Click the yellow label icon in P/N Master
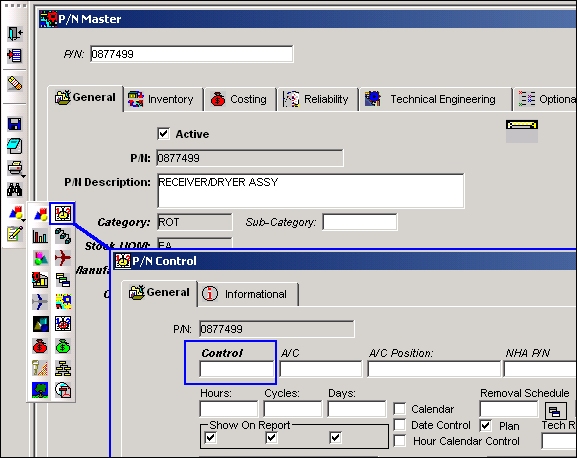 [522, 125]
